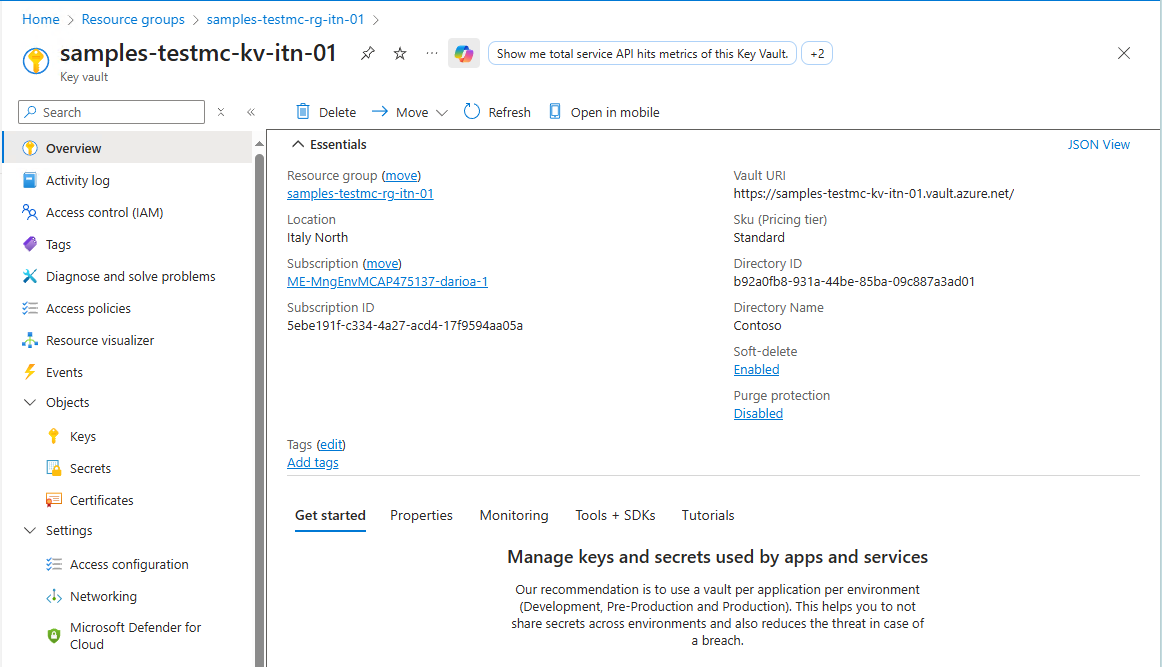Click the Purge protection Disabled link
The height and width of the screenshot is (667, 1162).
758,413
